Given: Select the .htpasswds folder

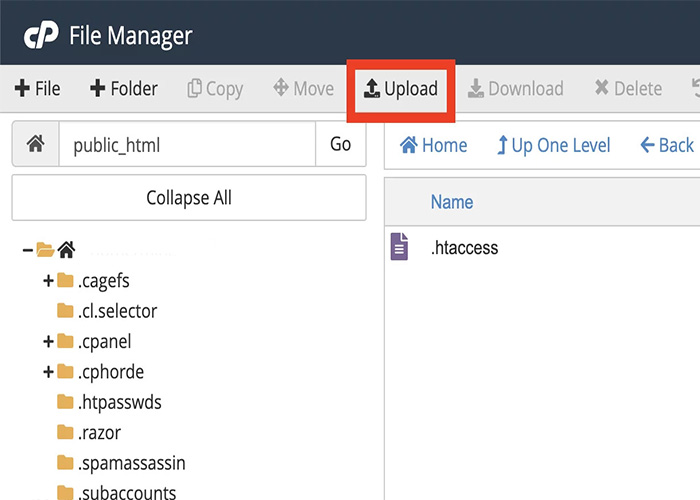Looking at the screenshot, I should coord(120,403).
